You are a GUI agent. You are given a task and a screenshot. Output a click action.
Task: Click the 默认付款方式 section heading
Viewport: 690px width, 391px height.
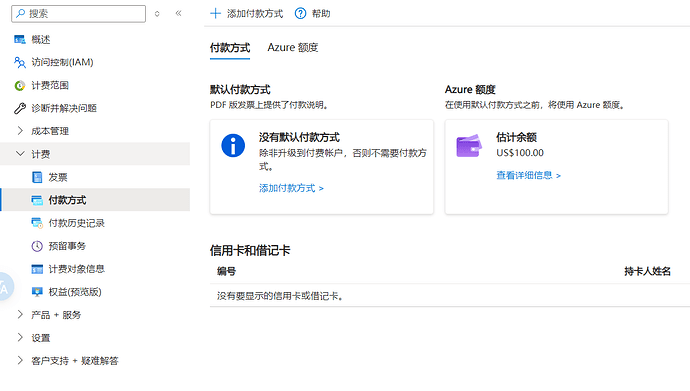tap(240, 90)
